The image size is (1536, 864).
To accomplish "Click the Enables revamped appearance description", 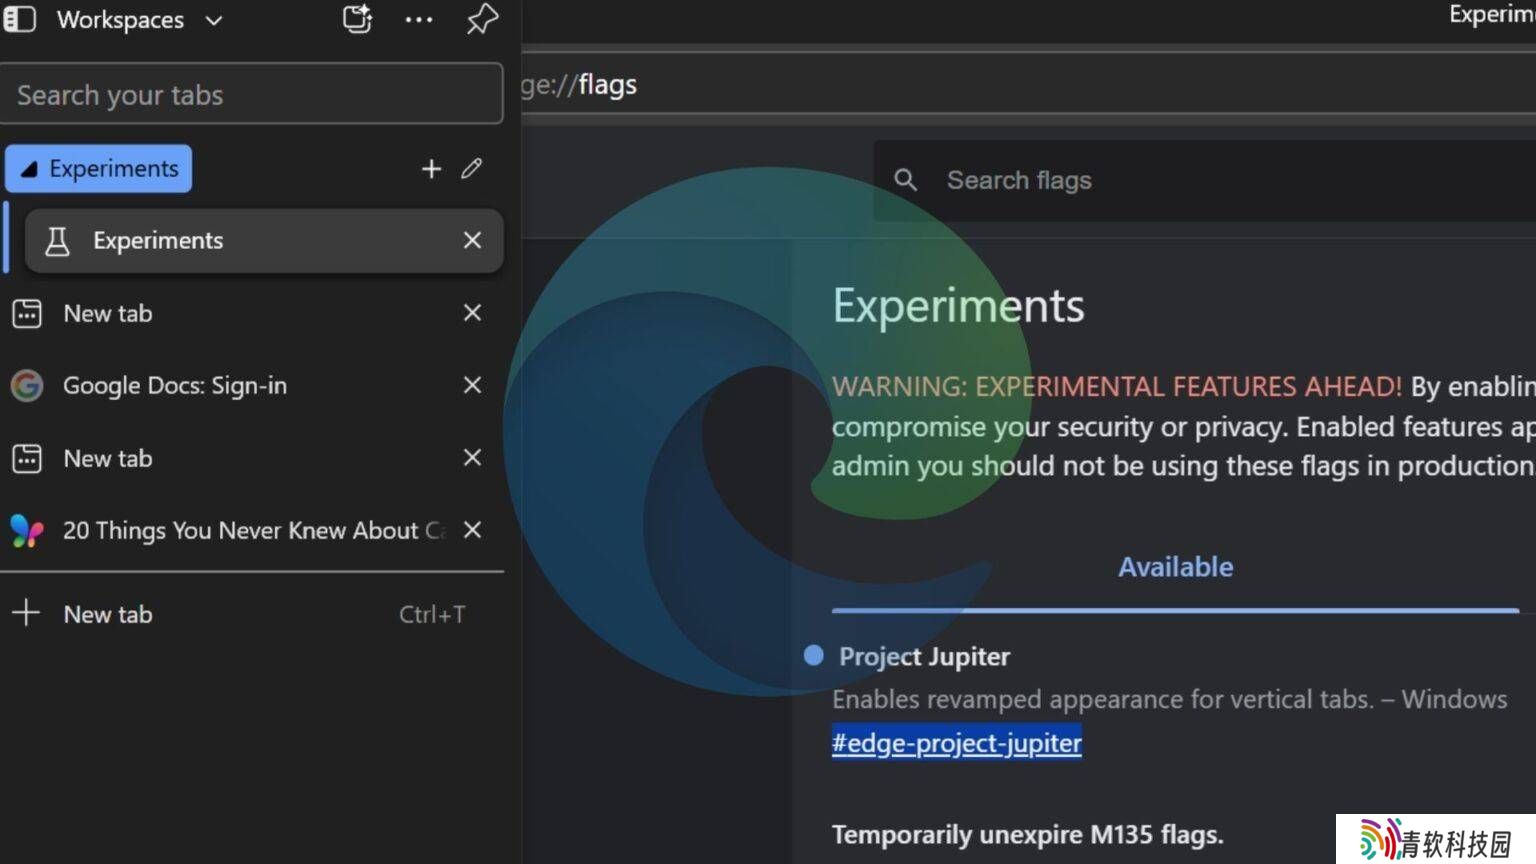I will point(1169,699).
